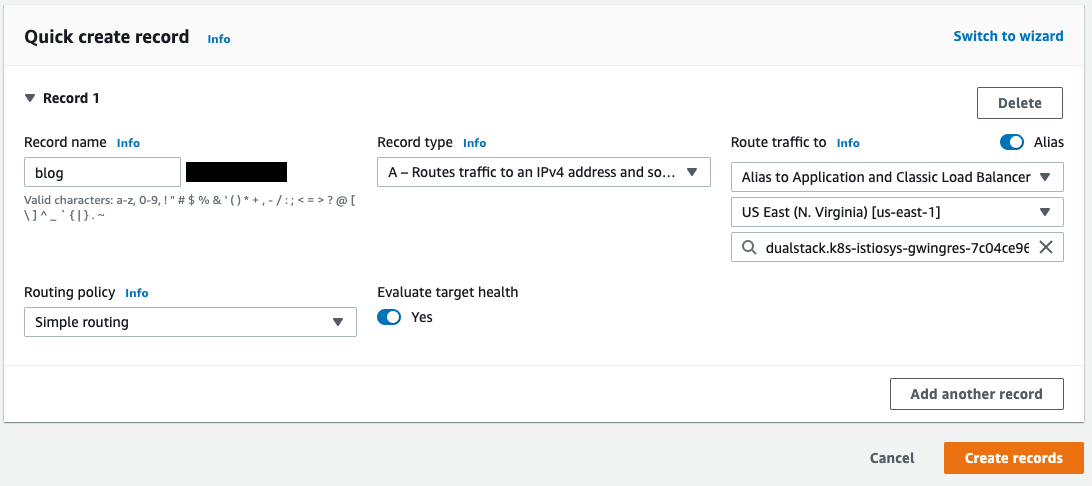The width and height of the screenshot is (1092, 486).
Task: Toggle the Alias switch off
Action: tap(1012, 142)
